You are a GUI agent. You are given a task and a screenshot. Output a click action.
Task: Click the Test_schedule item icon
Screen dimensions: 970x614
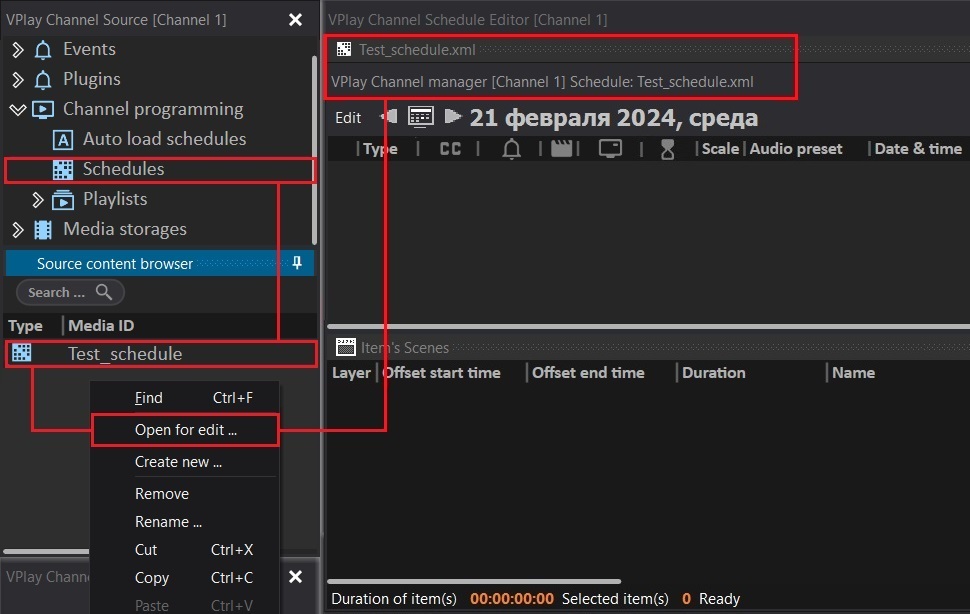(22, 352)
